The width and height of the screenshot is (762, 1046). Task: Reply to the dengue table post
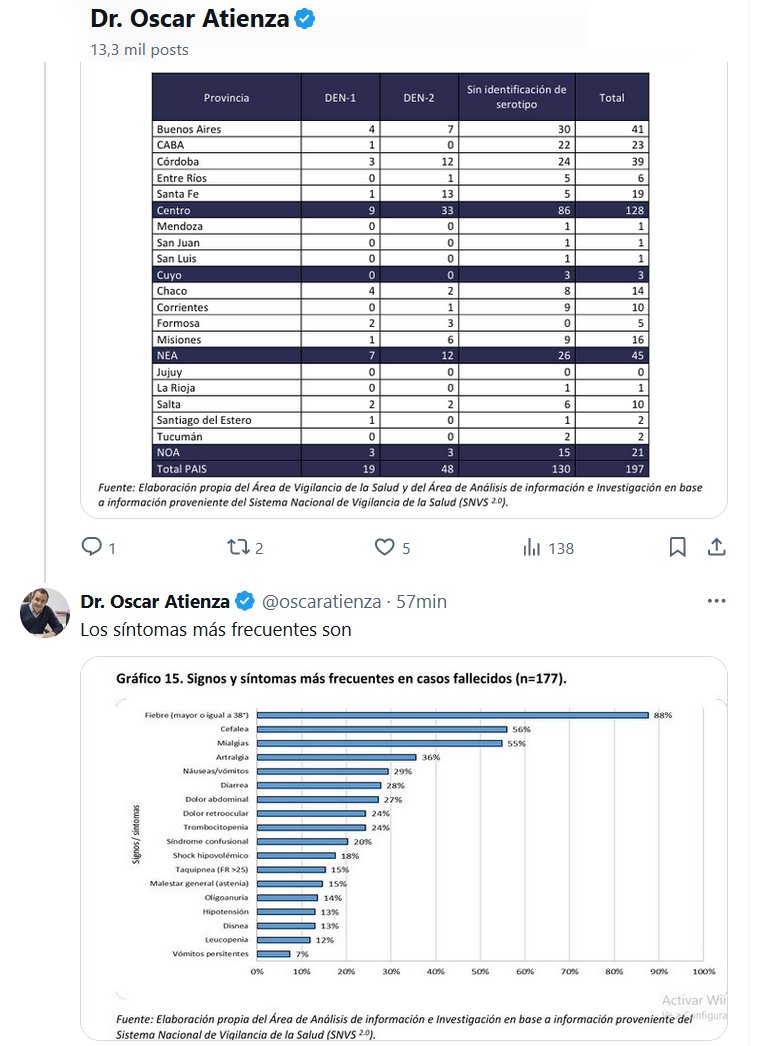(x=92, y=547)
